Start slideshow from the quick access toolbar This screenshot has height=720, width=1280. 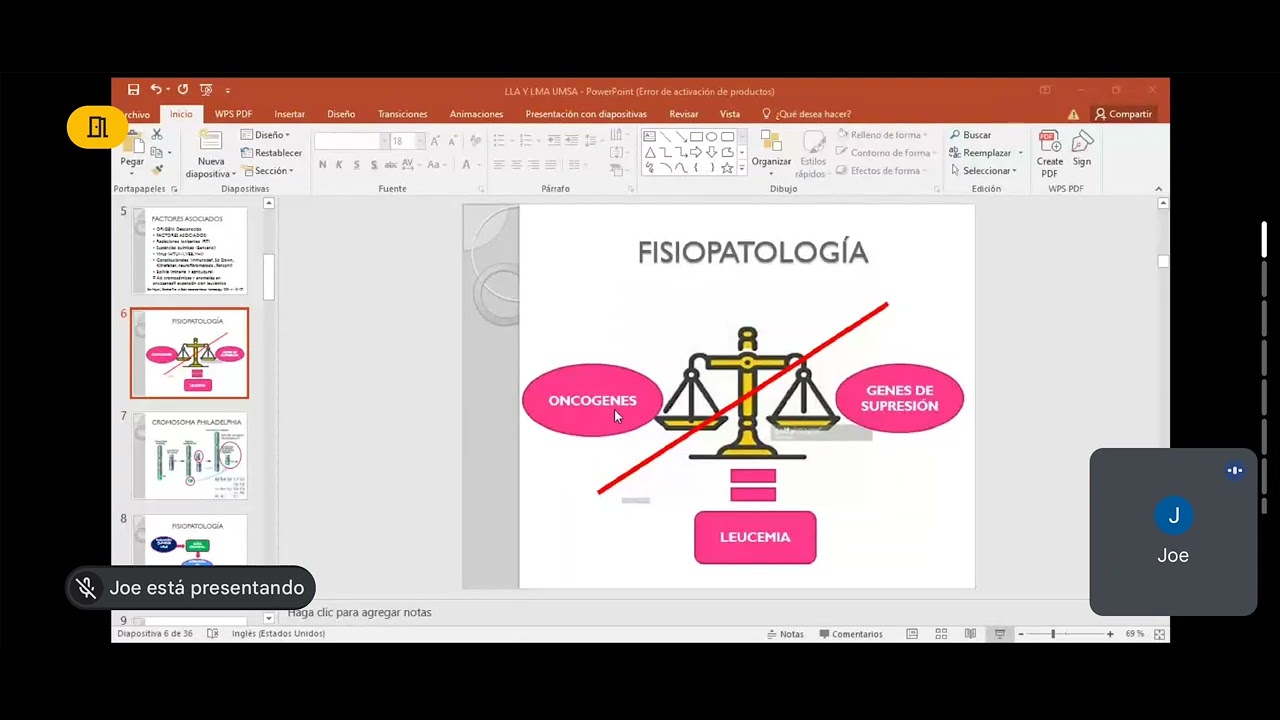coord(206,90)
